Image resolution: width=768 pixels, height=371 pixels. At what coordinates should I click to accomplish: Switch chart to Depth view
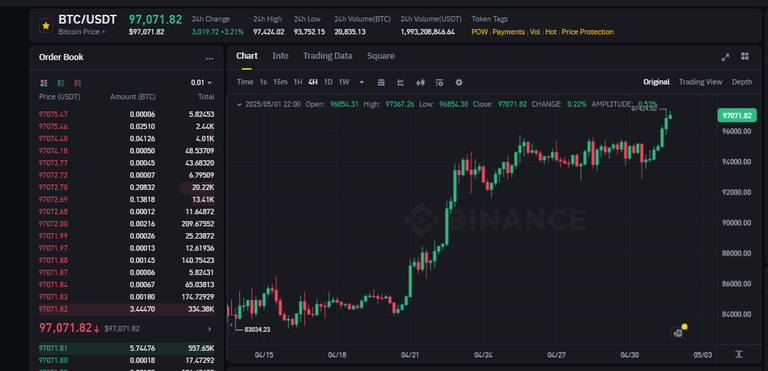coord(742,82)
